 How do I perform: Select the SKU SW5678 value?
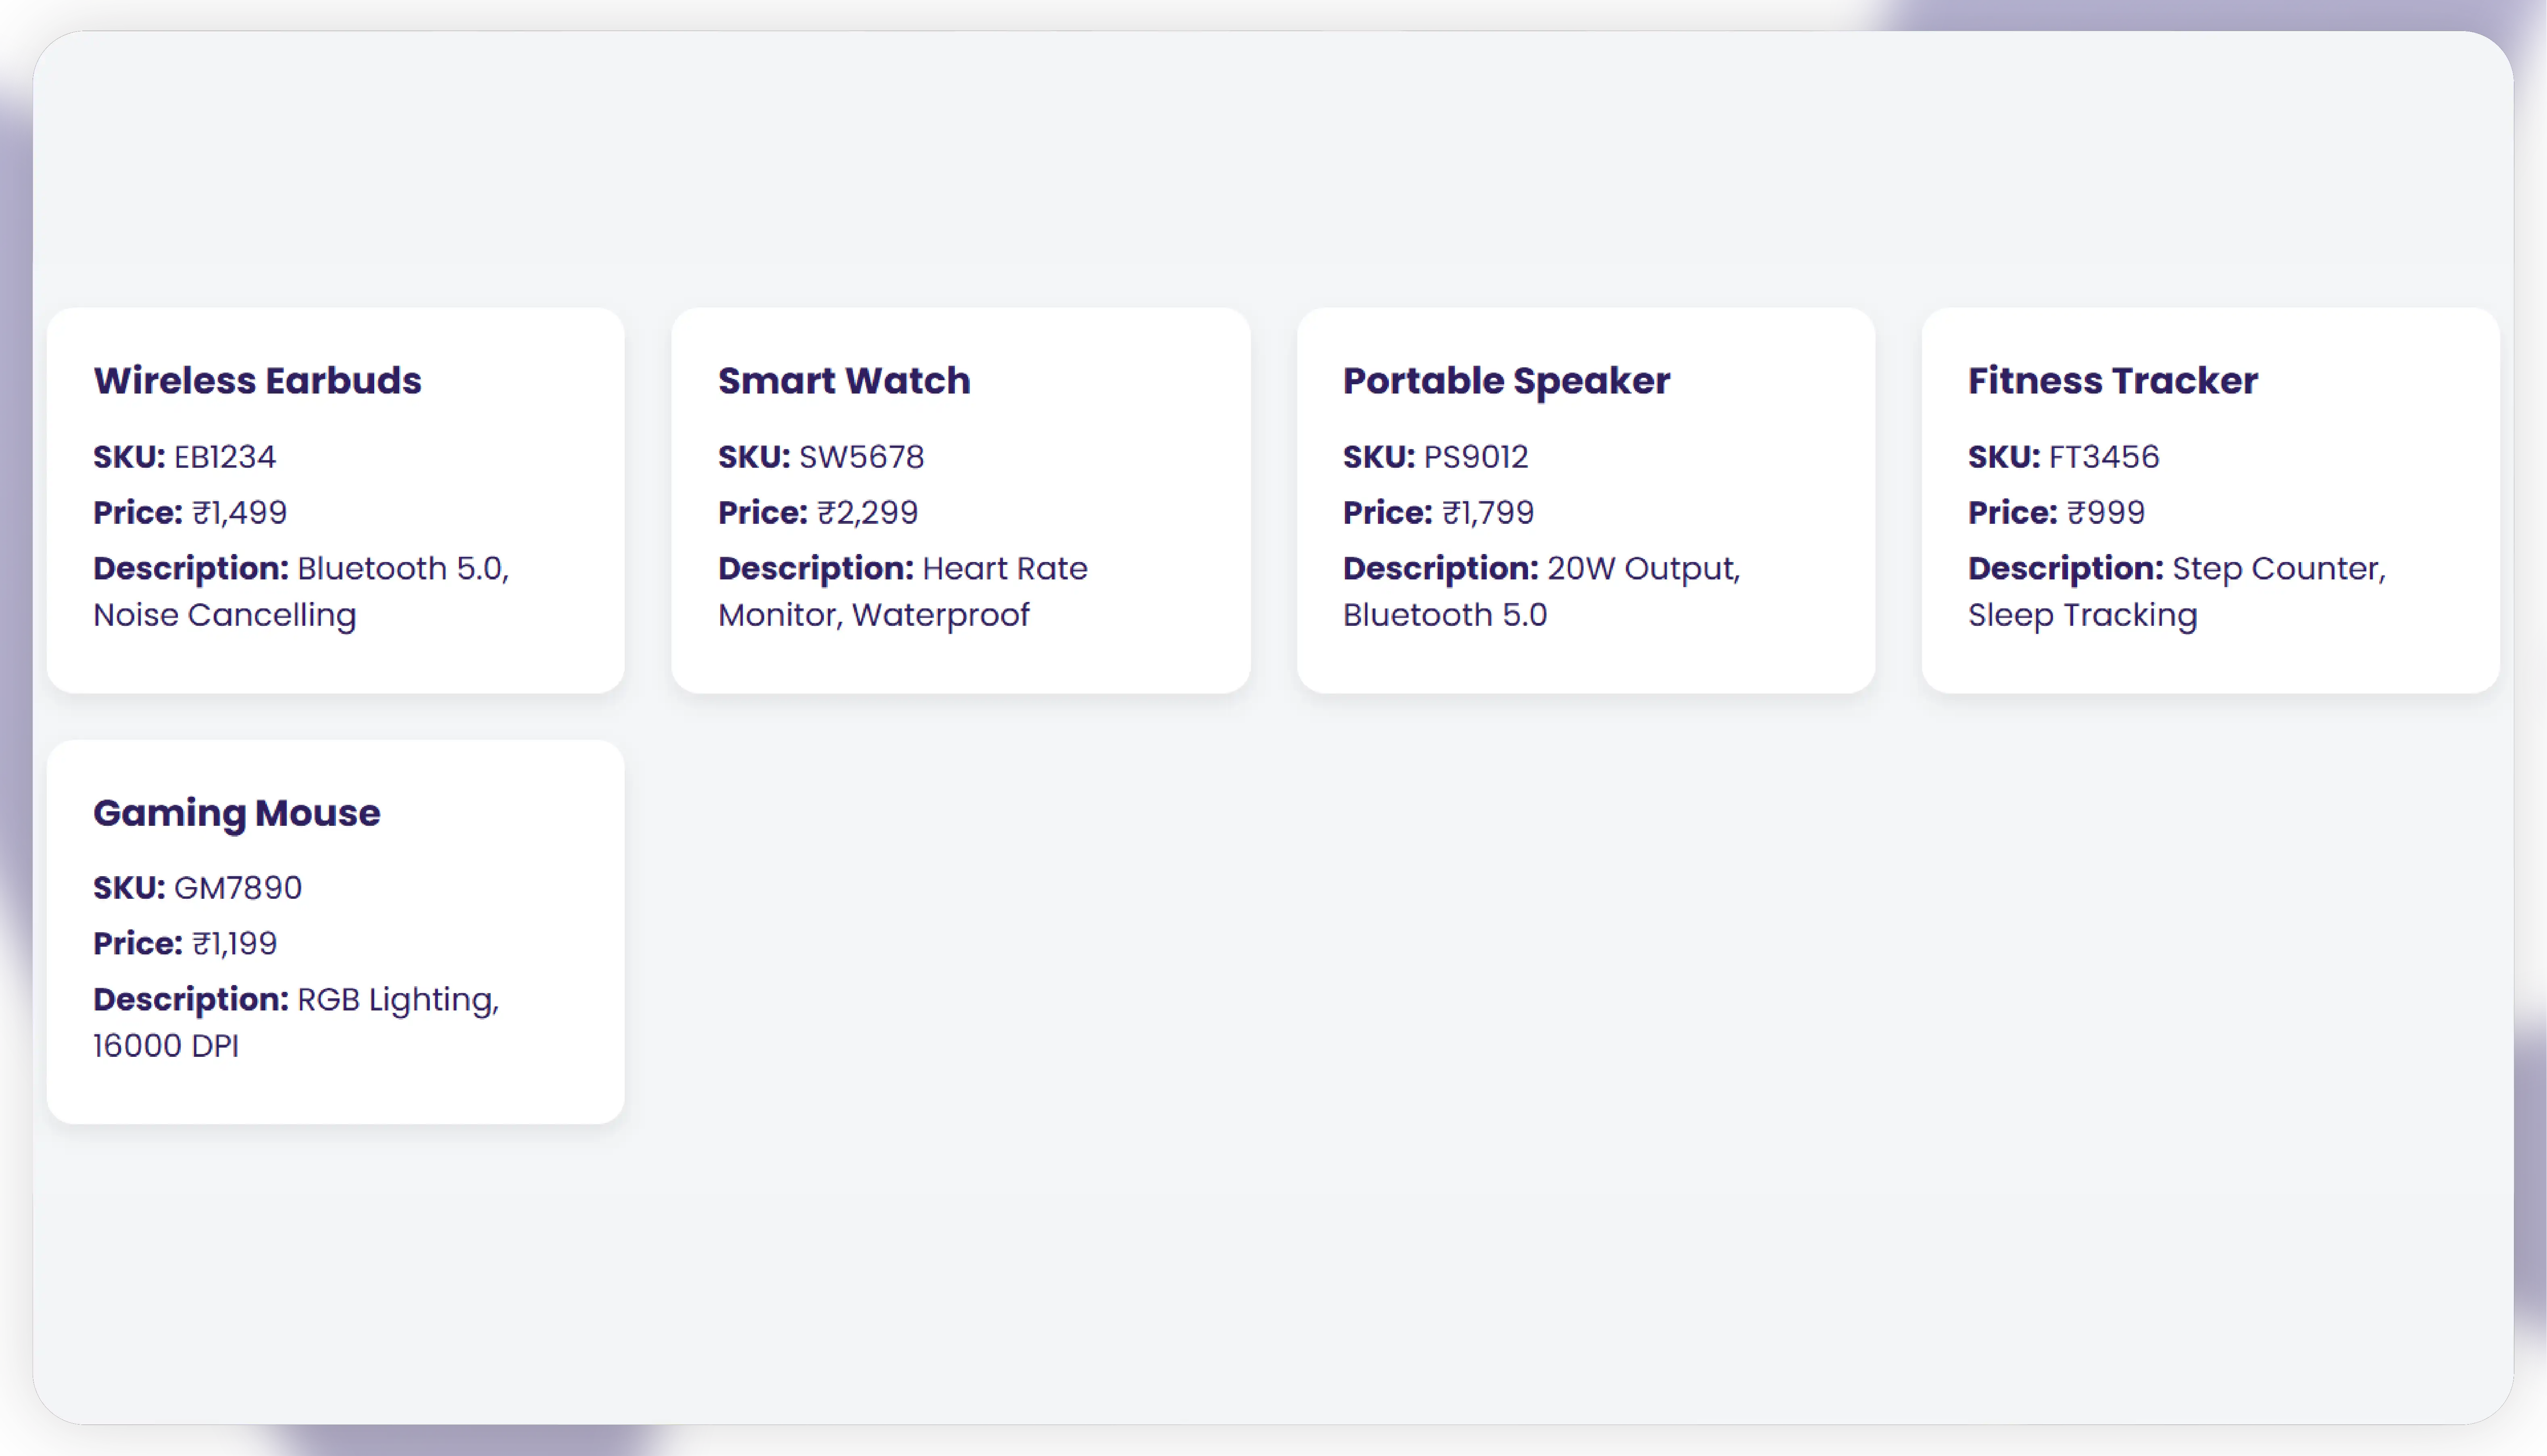861,457
